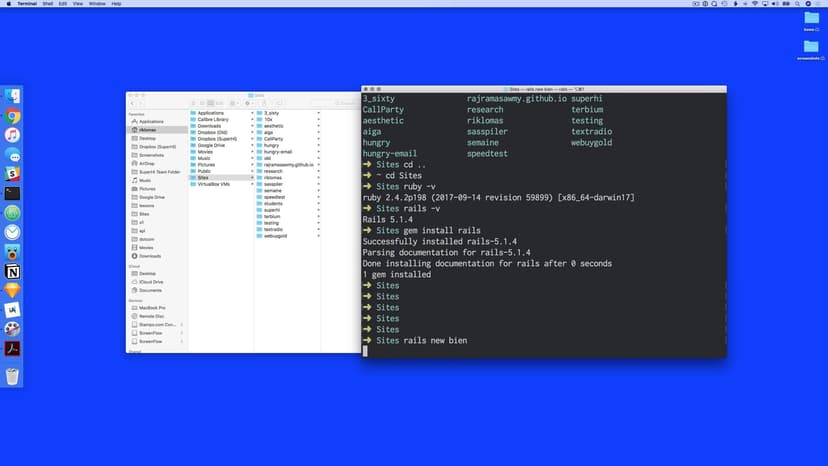Click the screenshots folder on desktop
828x466 pixels.
pos(811,48)
